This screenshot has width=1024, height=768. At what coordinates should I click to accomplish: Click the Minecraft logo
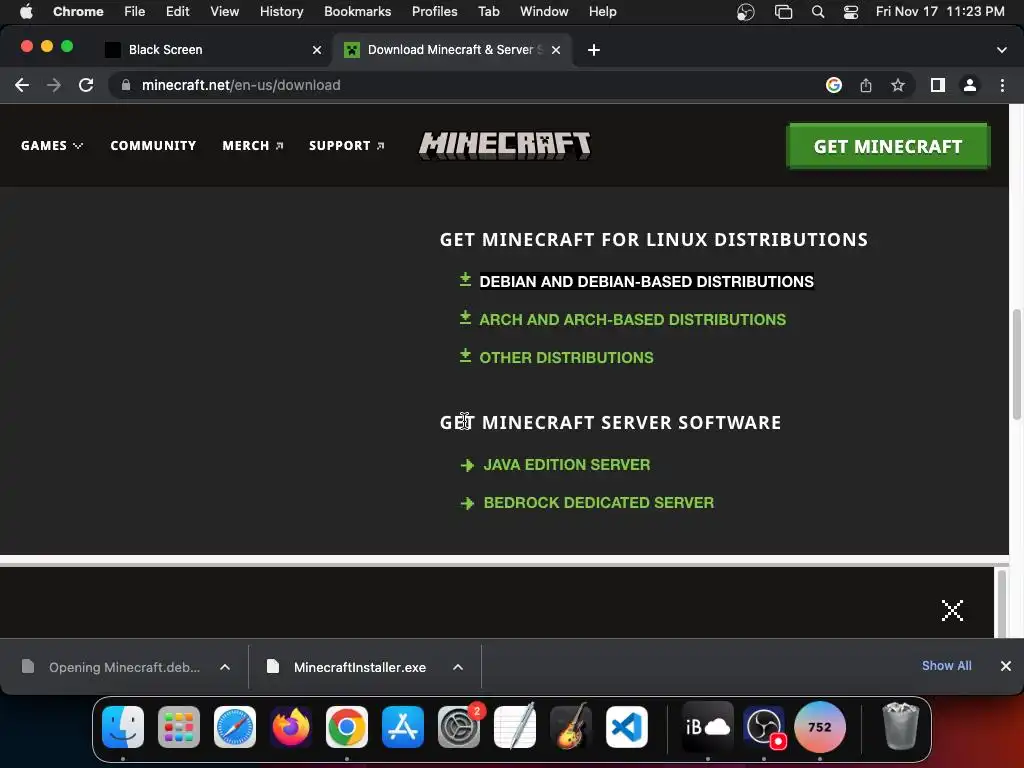tap(505, 145)
